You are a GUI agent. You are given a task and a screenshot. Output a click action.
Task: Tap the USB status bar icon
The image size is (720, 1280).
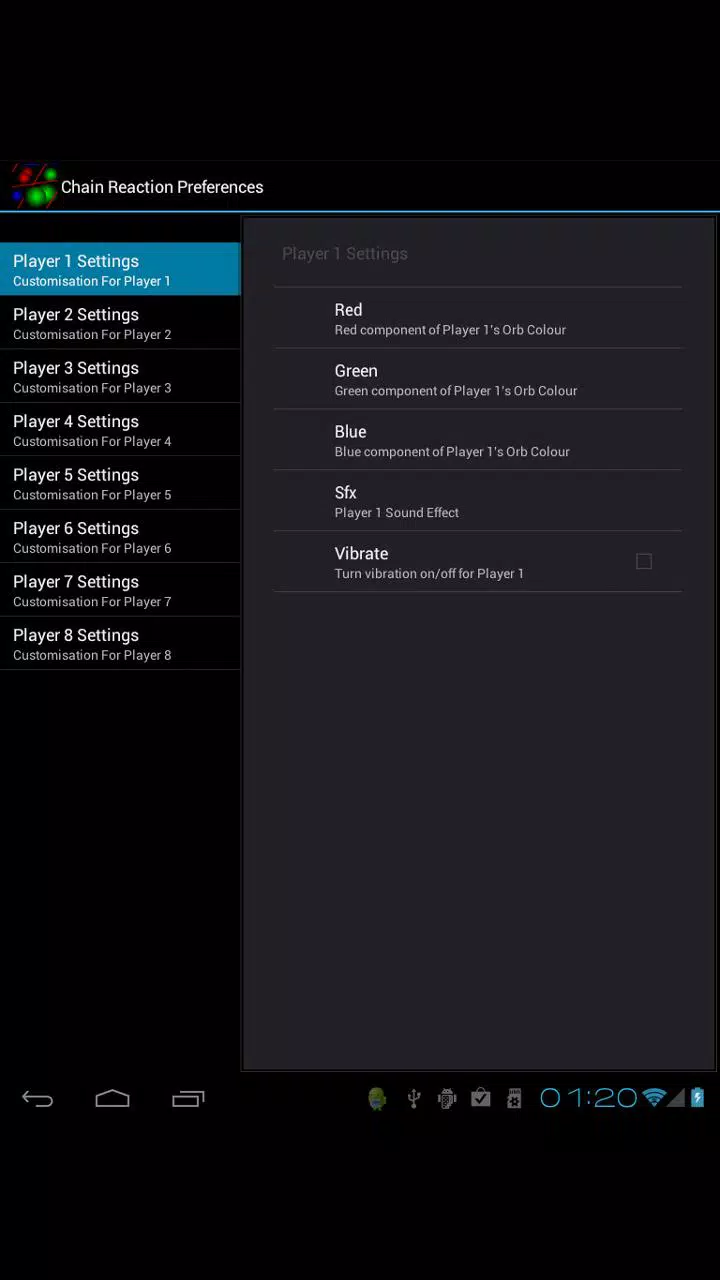coord(413,1099)
